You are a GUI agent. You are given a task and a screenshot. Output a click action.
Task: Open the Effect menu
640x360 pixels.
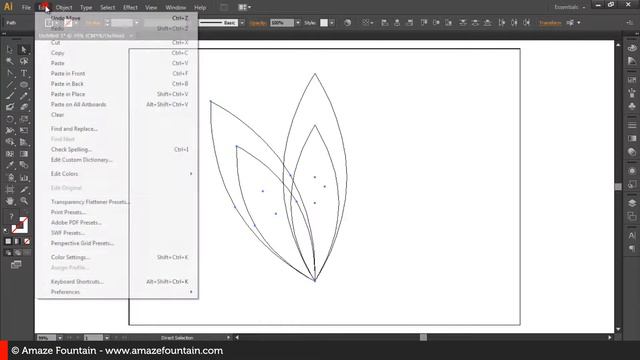click(130, 7)
